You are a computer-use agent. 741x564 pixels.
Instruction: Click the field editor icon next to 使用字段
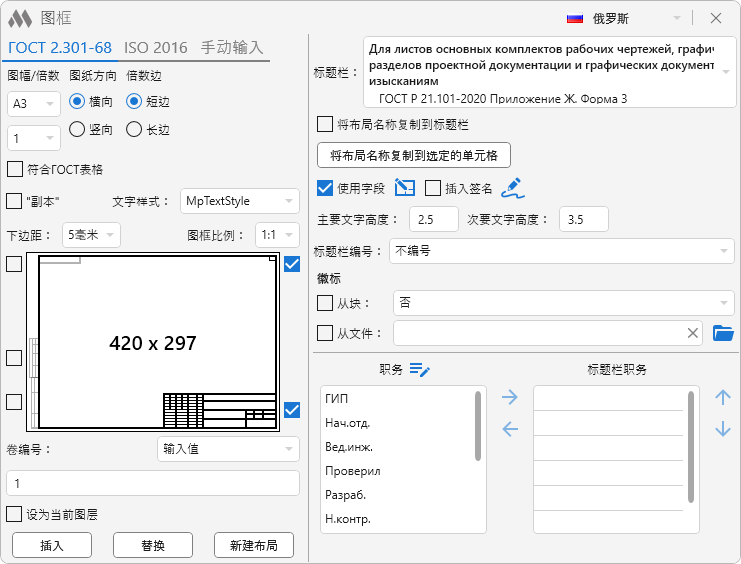tap(404, 187)
